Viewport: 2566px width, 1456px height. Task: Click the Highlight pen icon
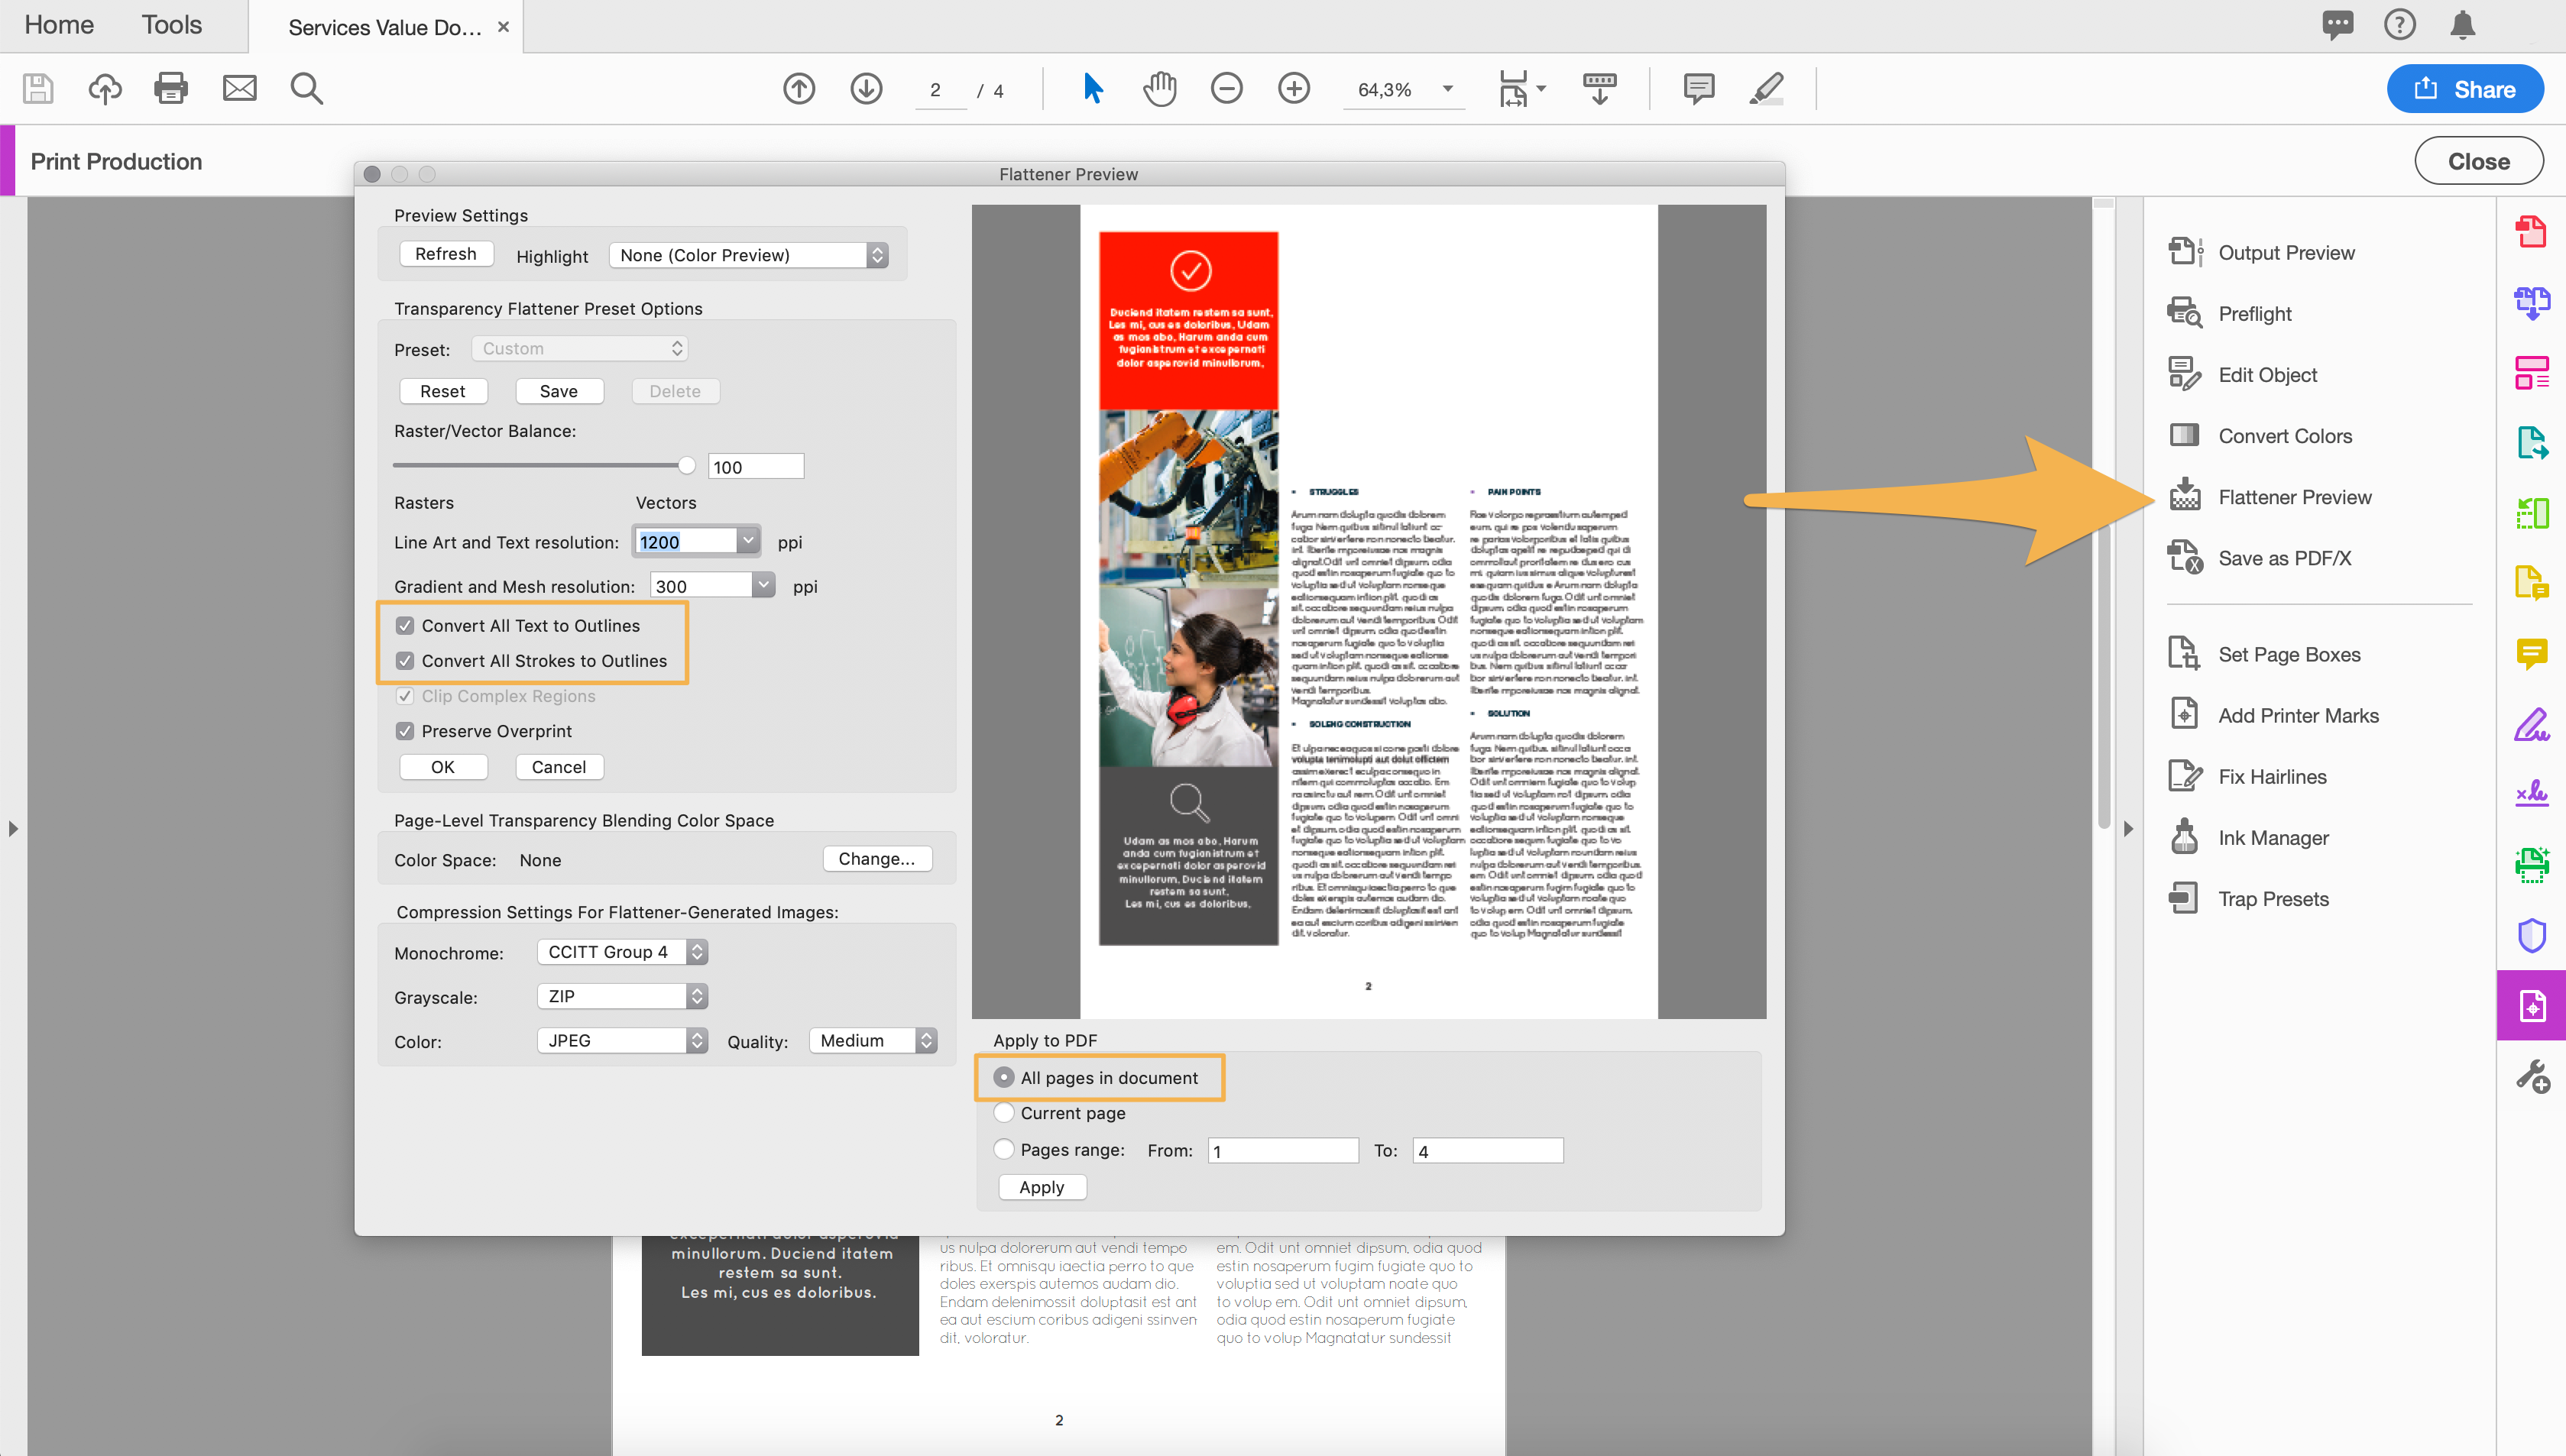click(x=1766, y=89)
